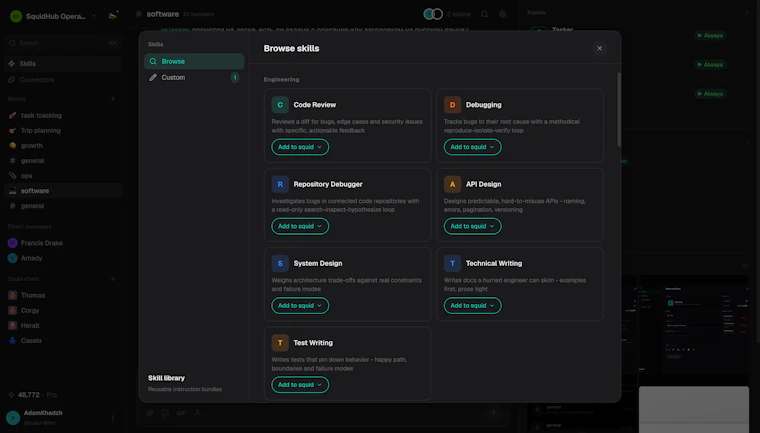
Task: Open the ops room
Action: (x=63, y=176)
